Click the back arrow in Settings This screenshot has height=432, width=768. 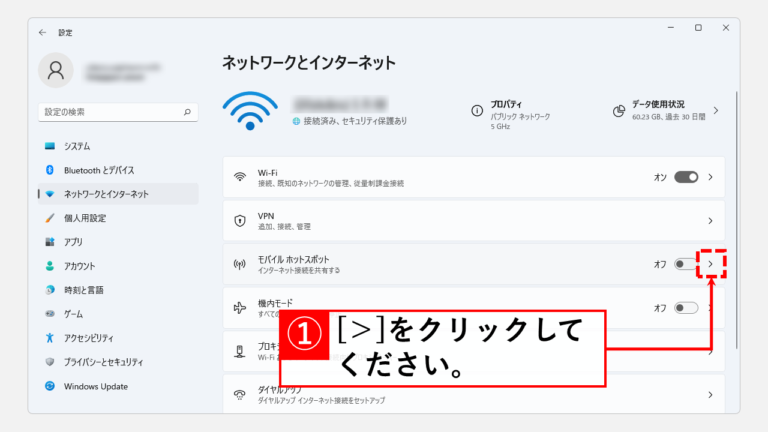(x=43, y=32)
